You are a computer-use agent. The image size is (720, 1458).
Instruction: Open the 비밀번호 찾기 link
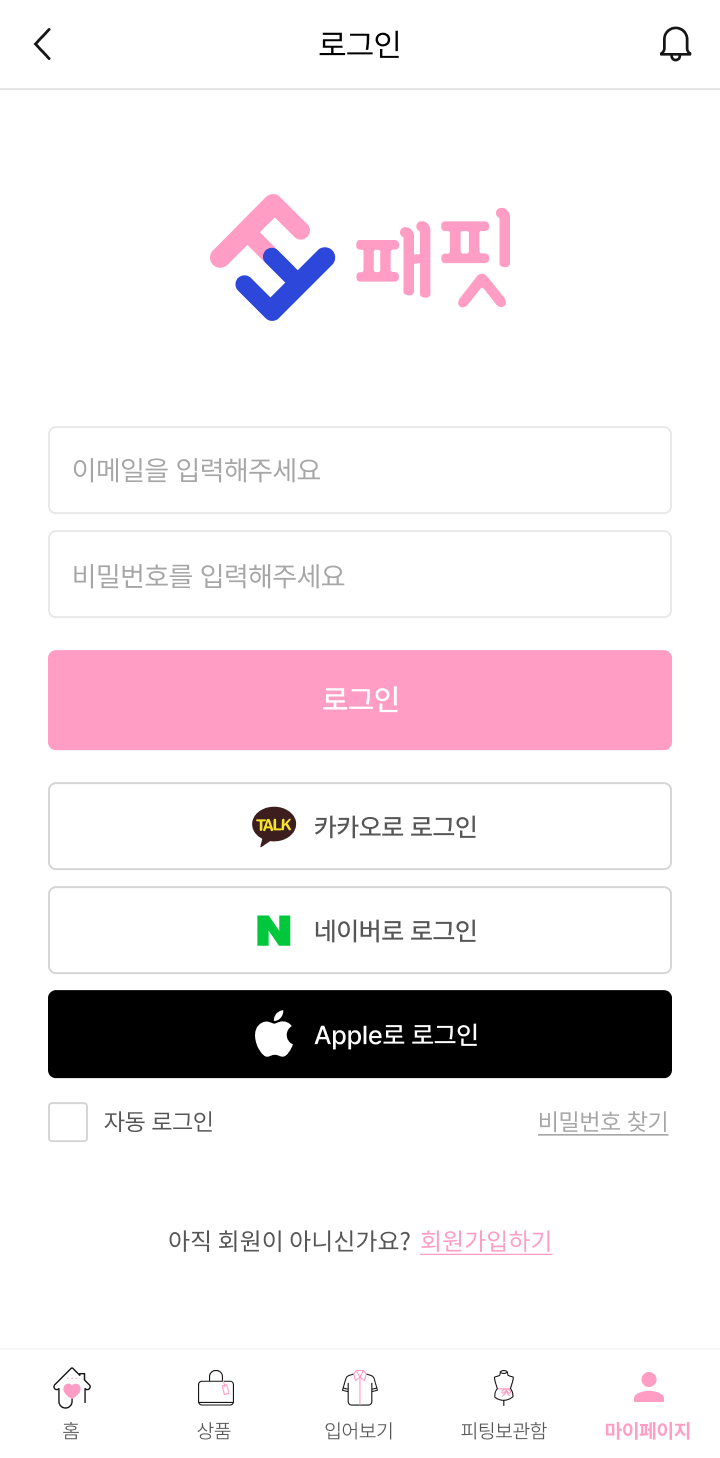(603, 1122)
